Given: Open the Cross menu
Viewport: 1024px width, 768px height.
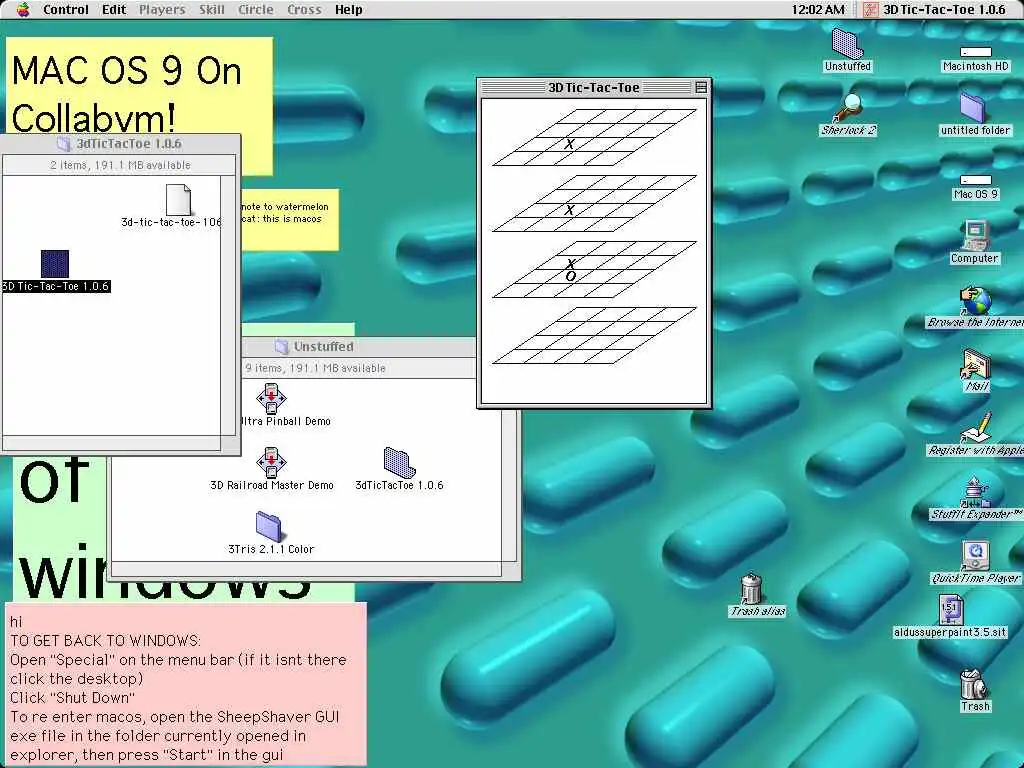Looking at the screenshot, I should [304, 10].
